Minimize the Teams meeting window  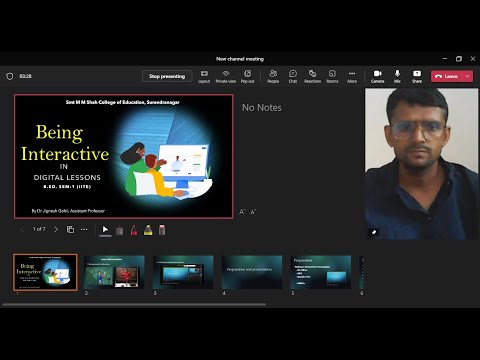coord(445,59)
